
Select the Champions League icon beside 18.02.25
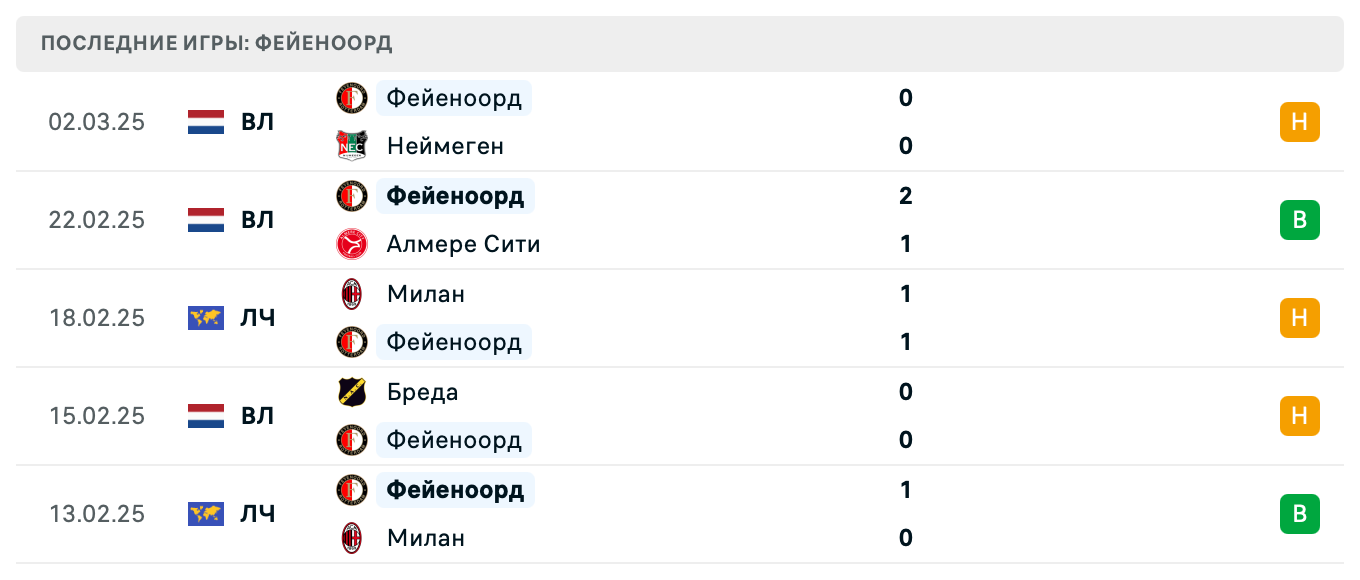[x=204, y=318]
